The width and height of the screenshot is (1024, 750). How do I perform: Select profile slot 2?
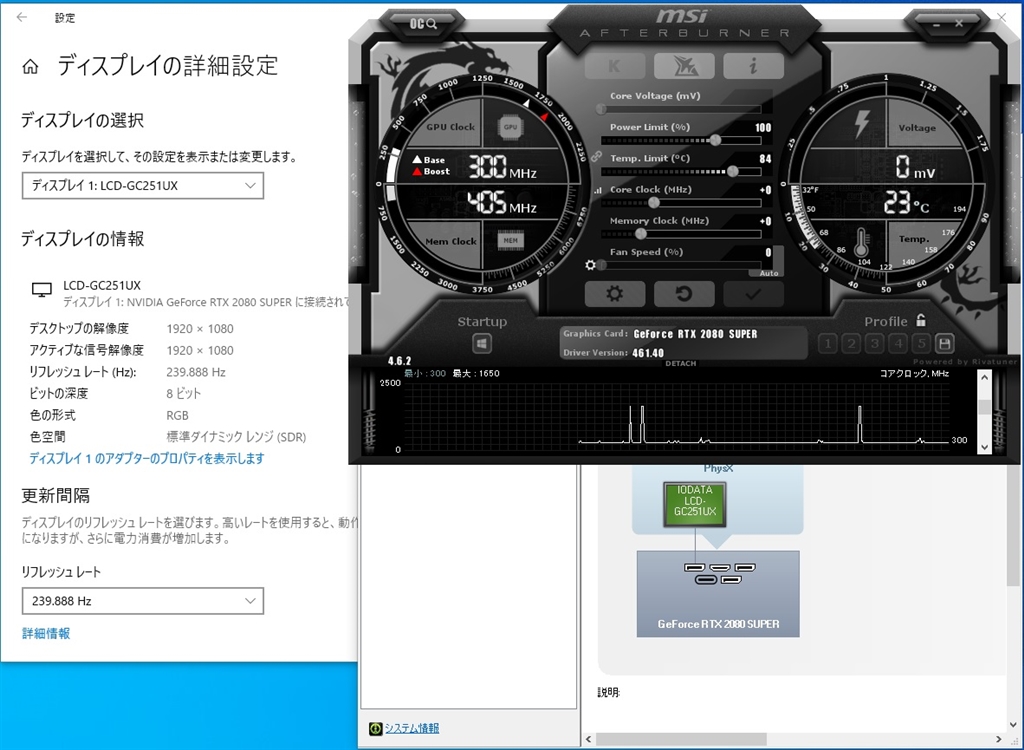point(851,343)
